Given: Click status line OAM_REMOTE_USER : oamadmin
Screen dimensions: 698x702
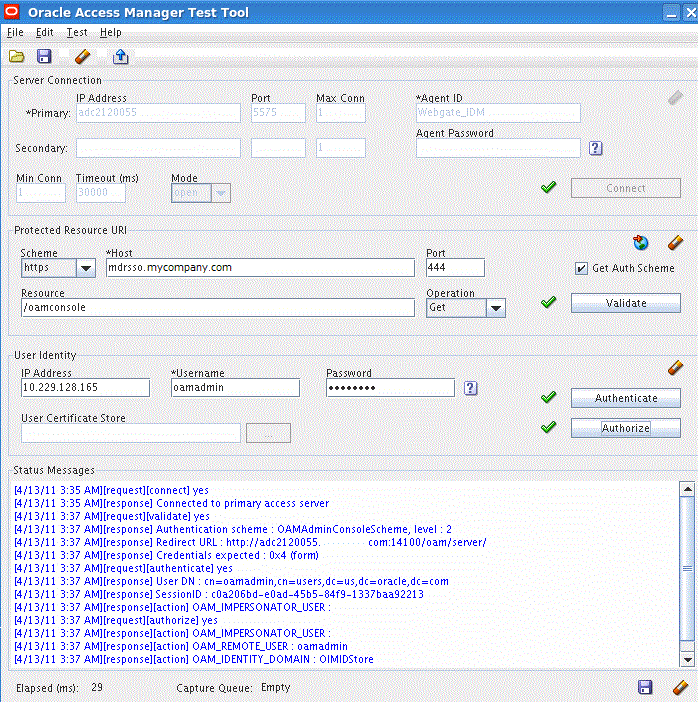Looking at the screenshot, I should pos(180,646).
